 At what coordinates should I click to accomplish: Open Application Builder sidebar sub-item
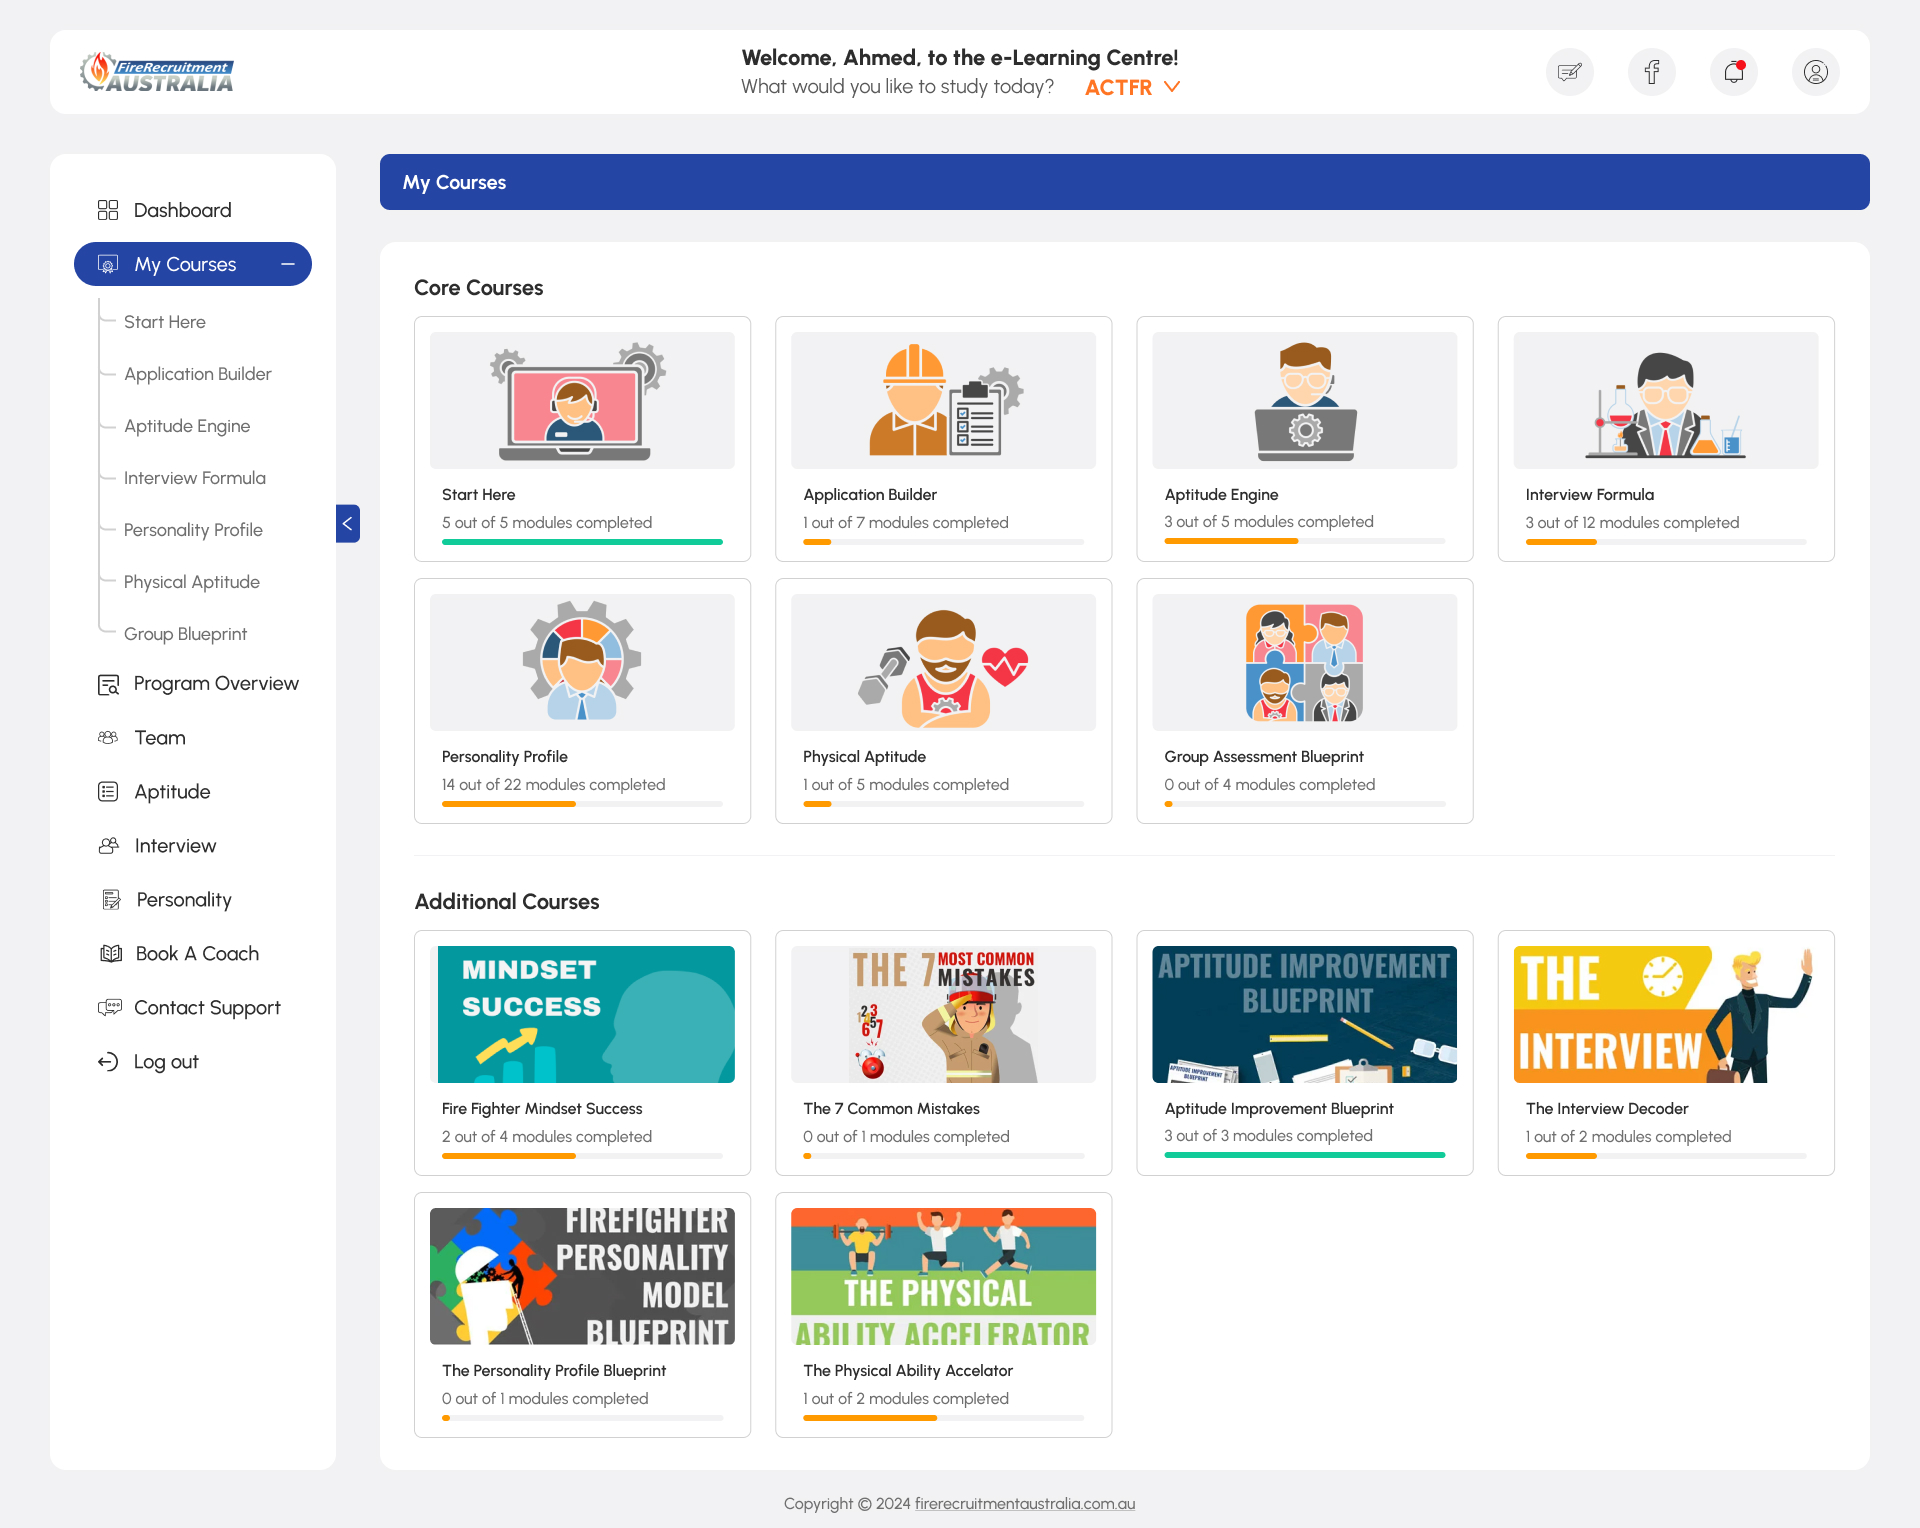(198, 374)
